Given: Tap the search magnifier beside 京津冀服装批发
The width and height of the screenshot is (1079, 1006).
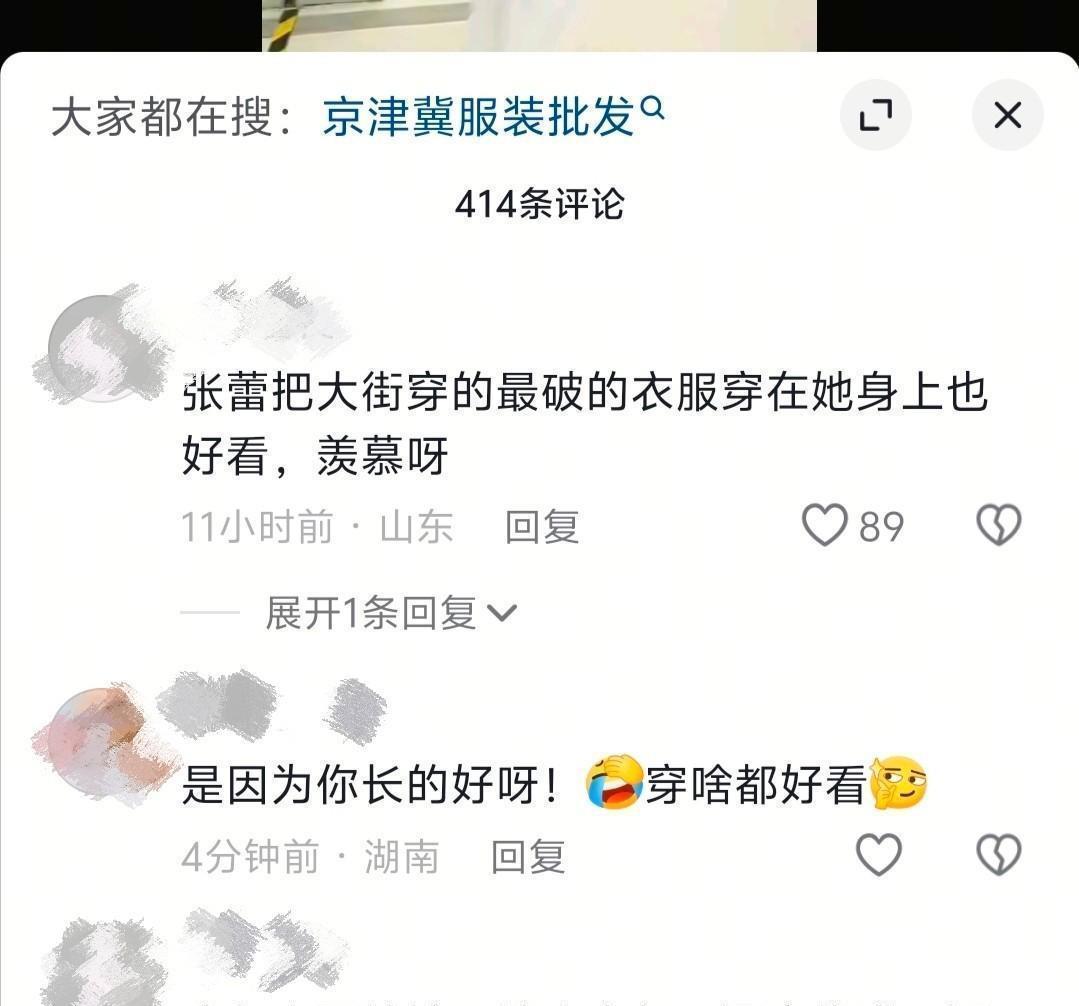Looking at the screenshot, I should click(x=652, y=107).
